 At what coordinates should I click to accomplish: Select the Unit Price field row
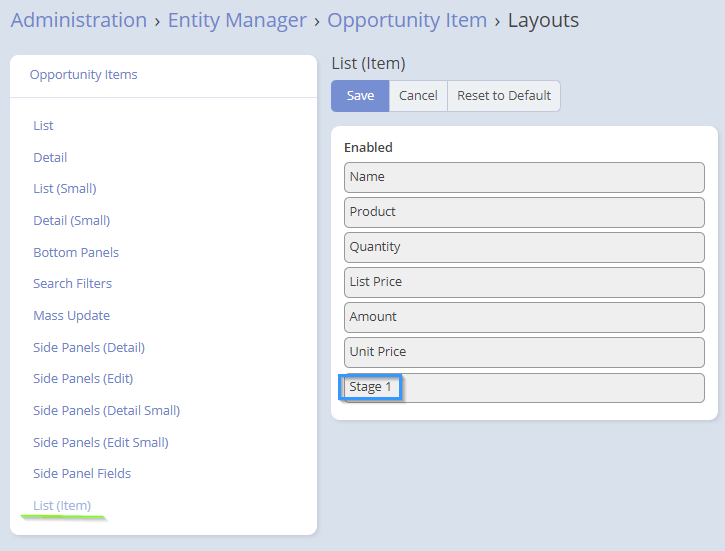[x=524, y=352]
